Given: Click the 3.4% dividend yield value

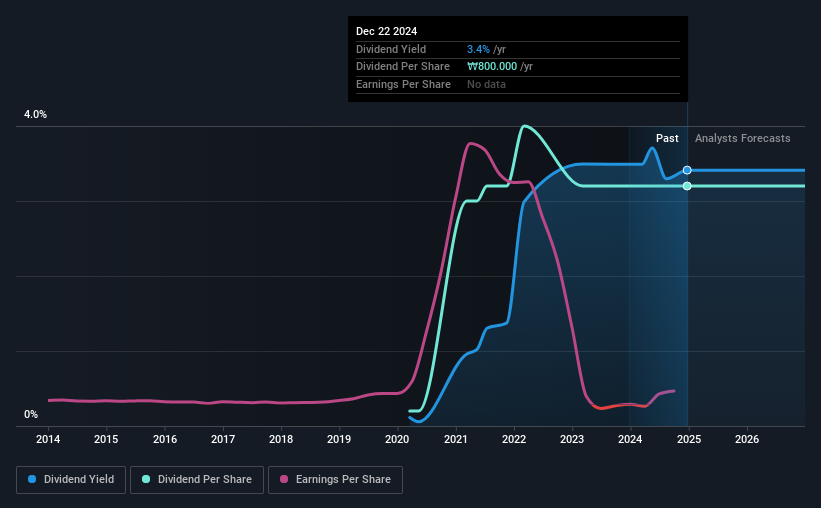Looking at the screenshot, I should click(479, 49).
